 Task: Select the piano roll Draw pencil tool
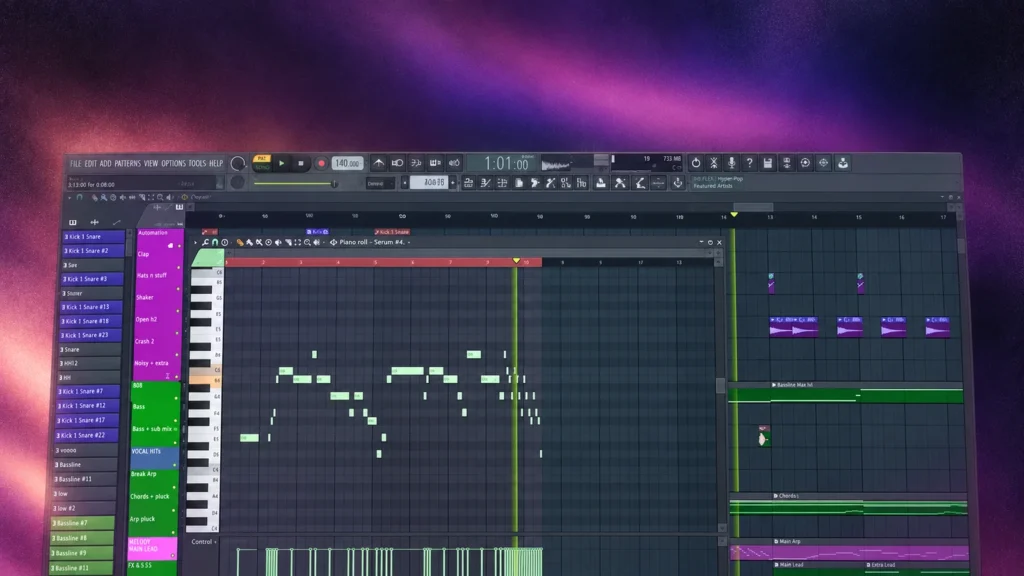click(240, 242)
